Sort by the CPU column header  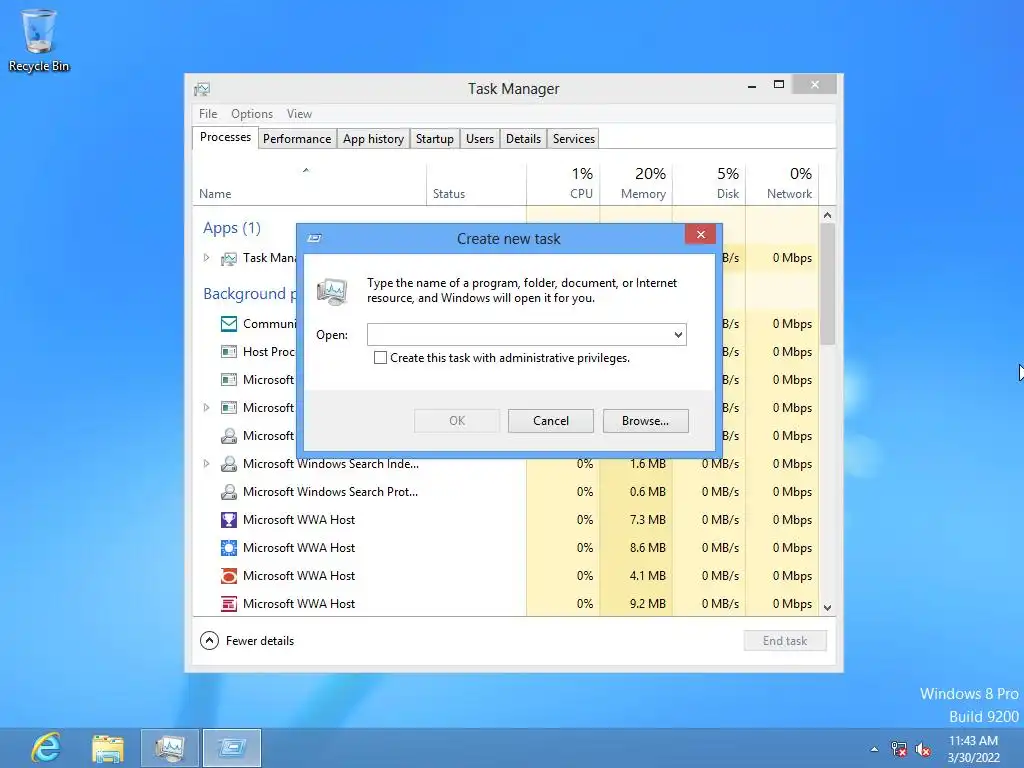point(564,184)
